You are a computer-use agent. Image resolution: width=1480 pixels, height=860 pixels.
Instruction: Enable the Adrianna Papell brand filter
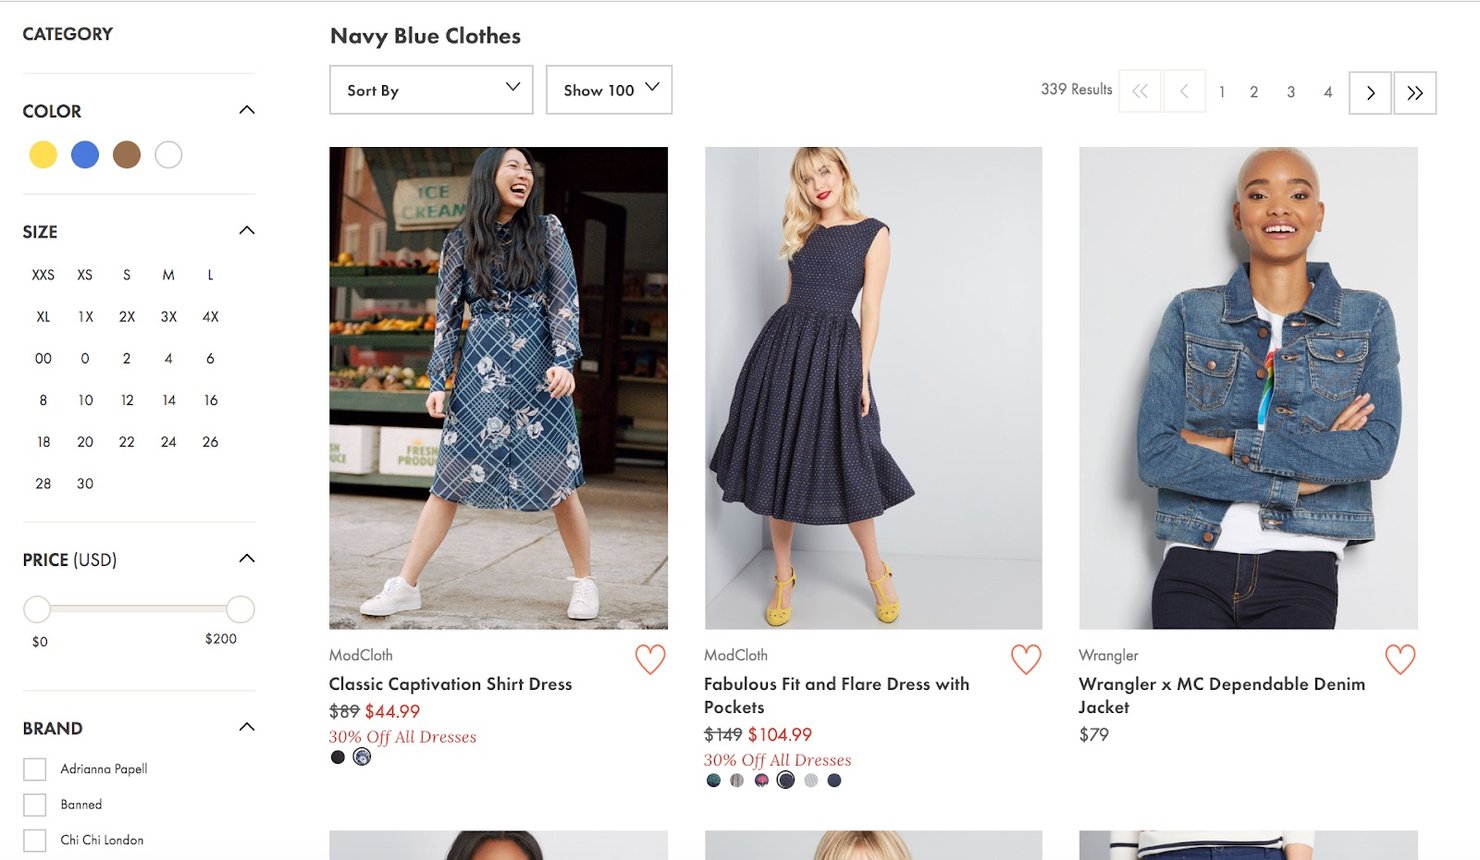coord(35,768)
